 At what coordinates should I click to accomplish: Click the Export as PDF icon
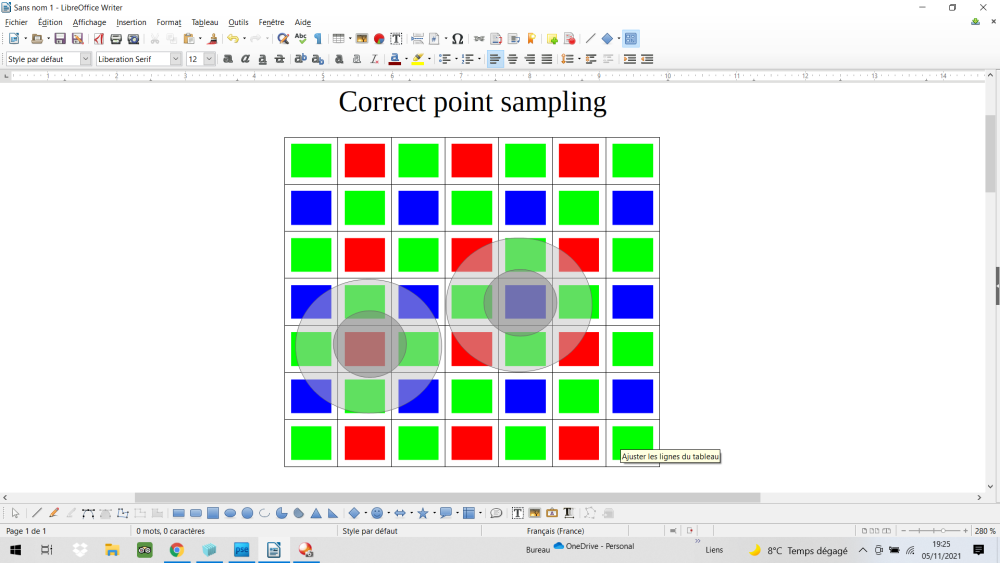(x=99, y=39)
